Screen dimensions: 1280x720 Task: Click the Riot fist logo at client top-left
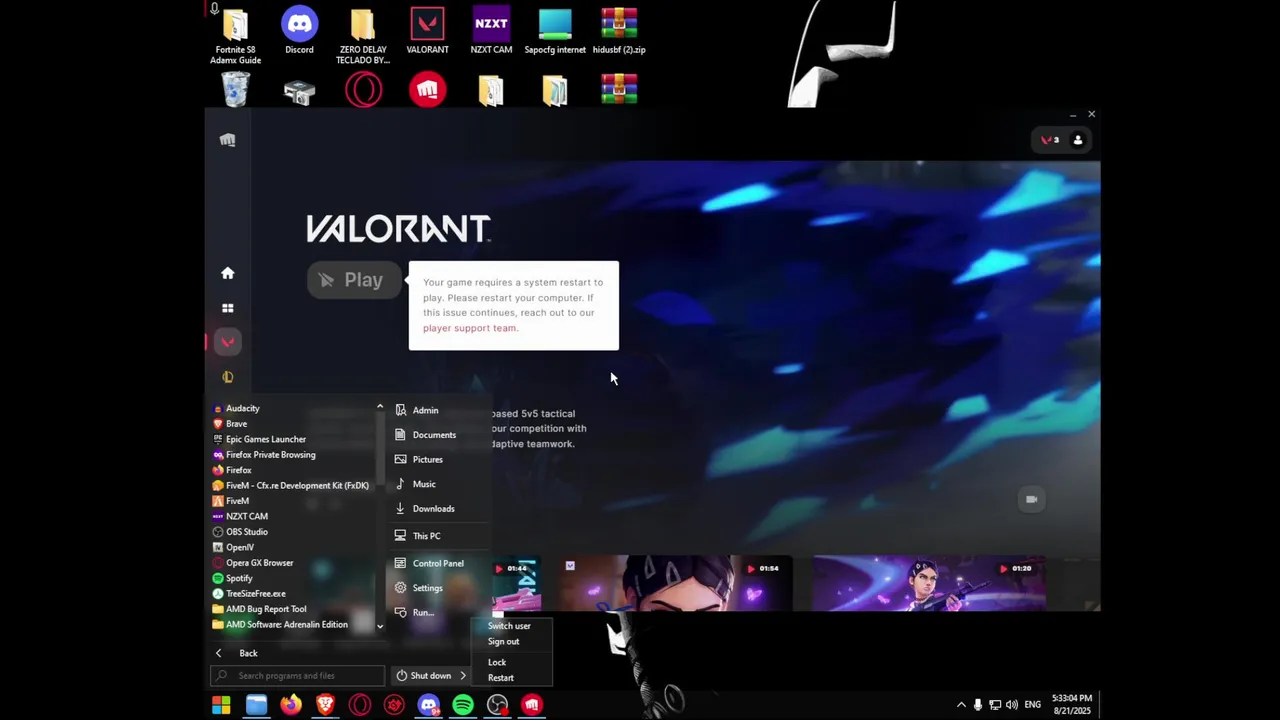tap(227, 140)
